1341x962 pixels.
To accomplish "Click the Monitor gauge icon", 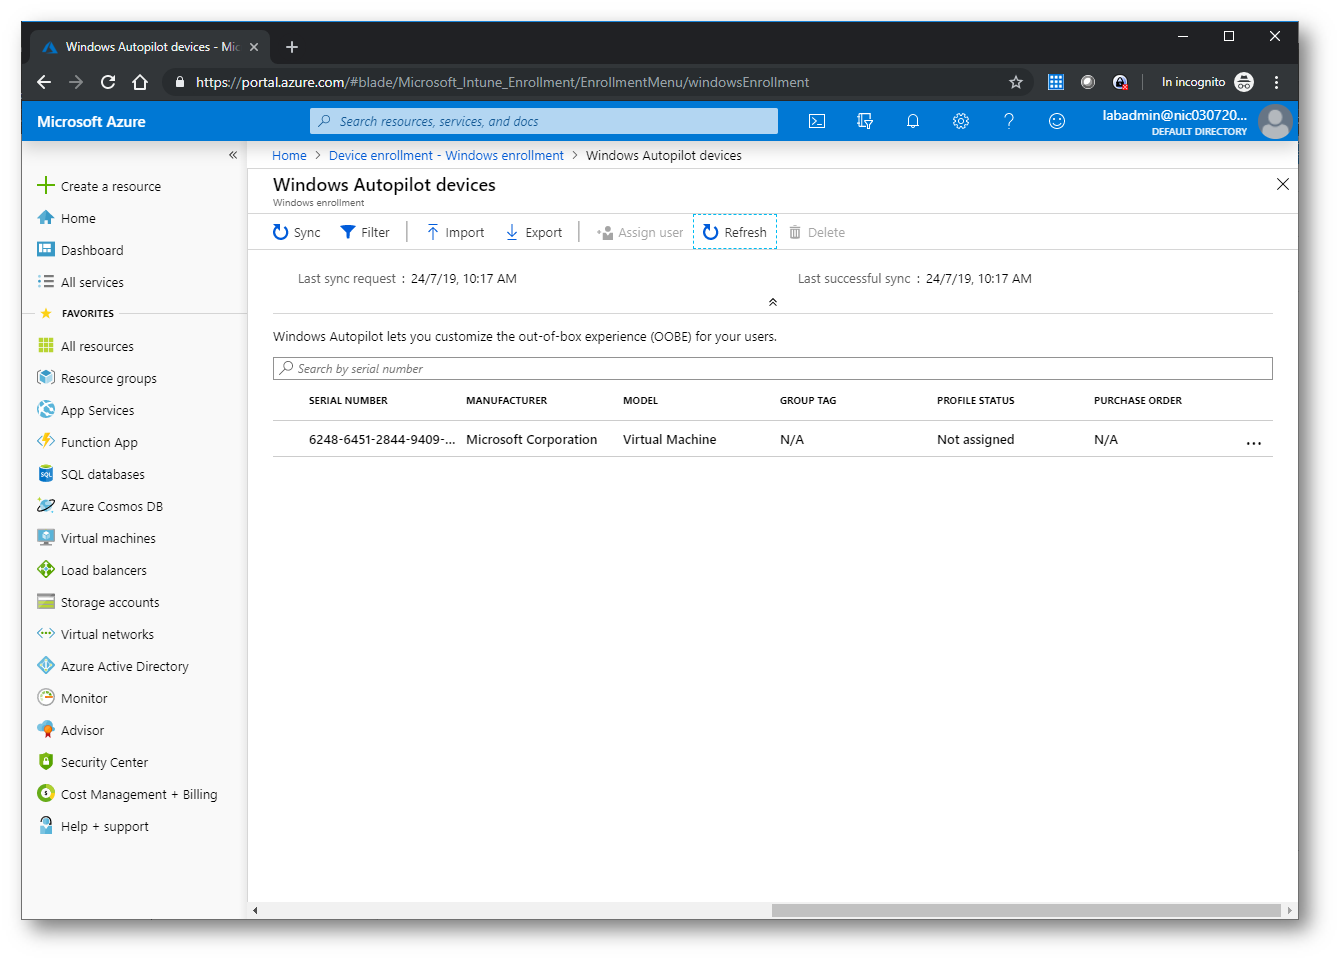I will tap(46, 697).
